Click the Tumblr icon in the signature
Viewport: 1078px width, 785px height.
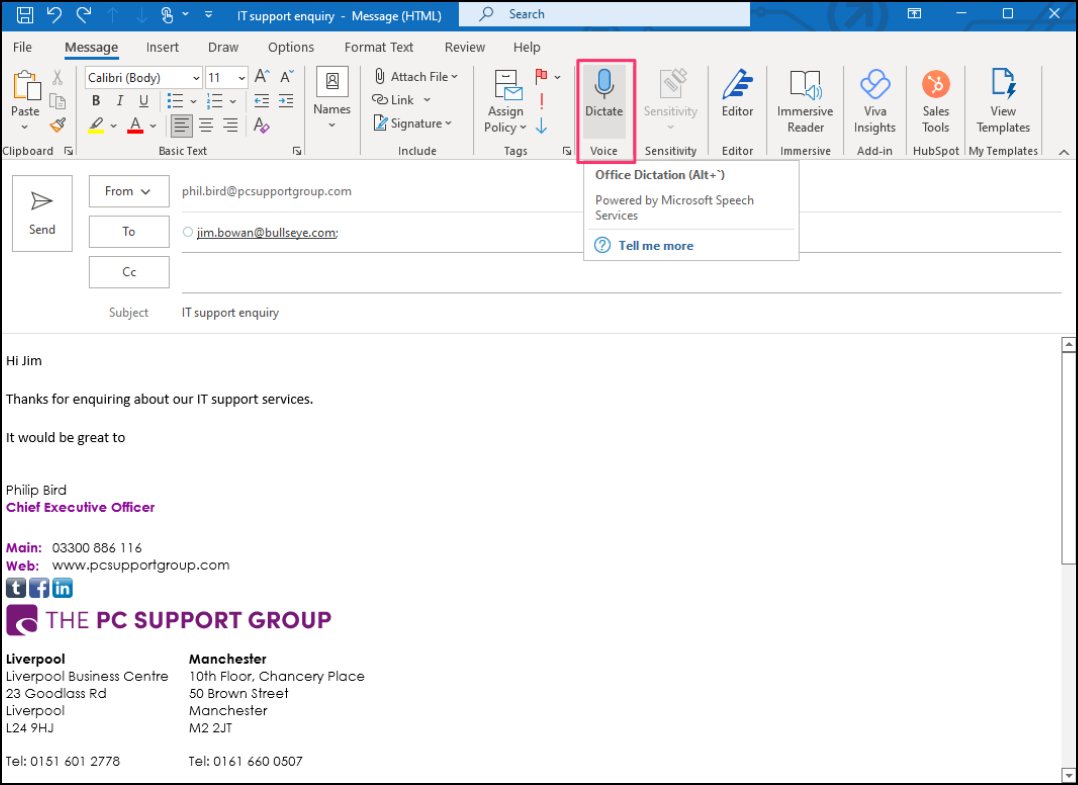coord(16,588)
